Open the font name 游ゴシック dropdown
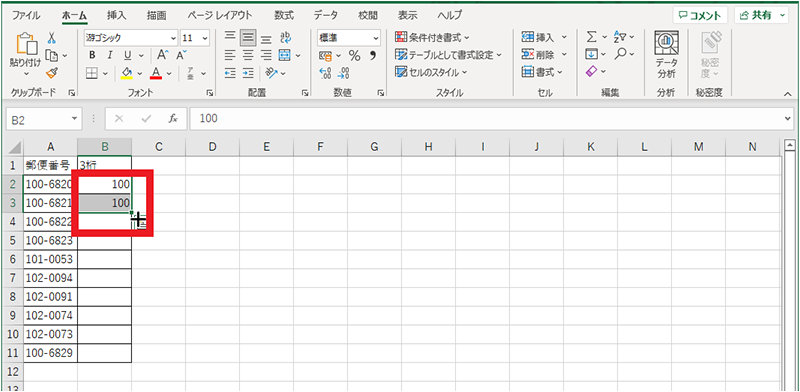Screen dimensions: 800x392 click(174, 38)
